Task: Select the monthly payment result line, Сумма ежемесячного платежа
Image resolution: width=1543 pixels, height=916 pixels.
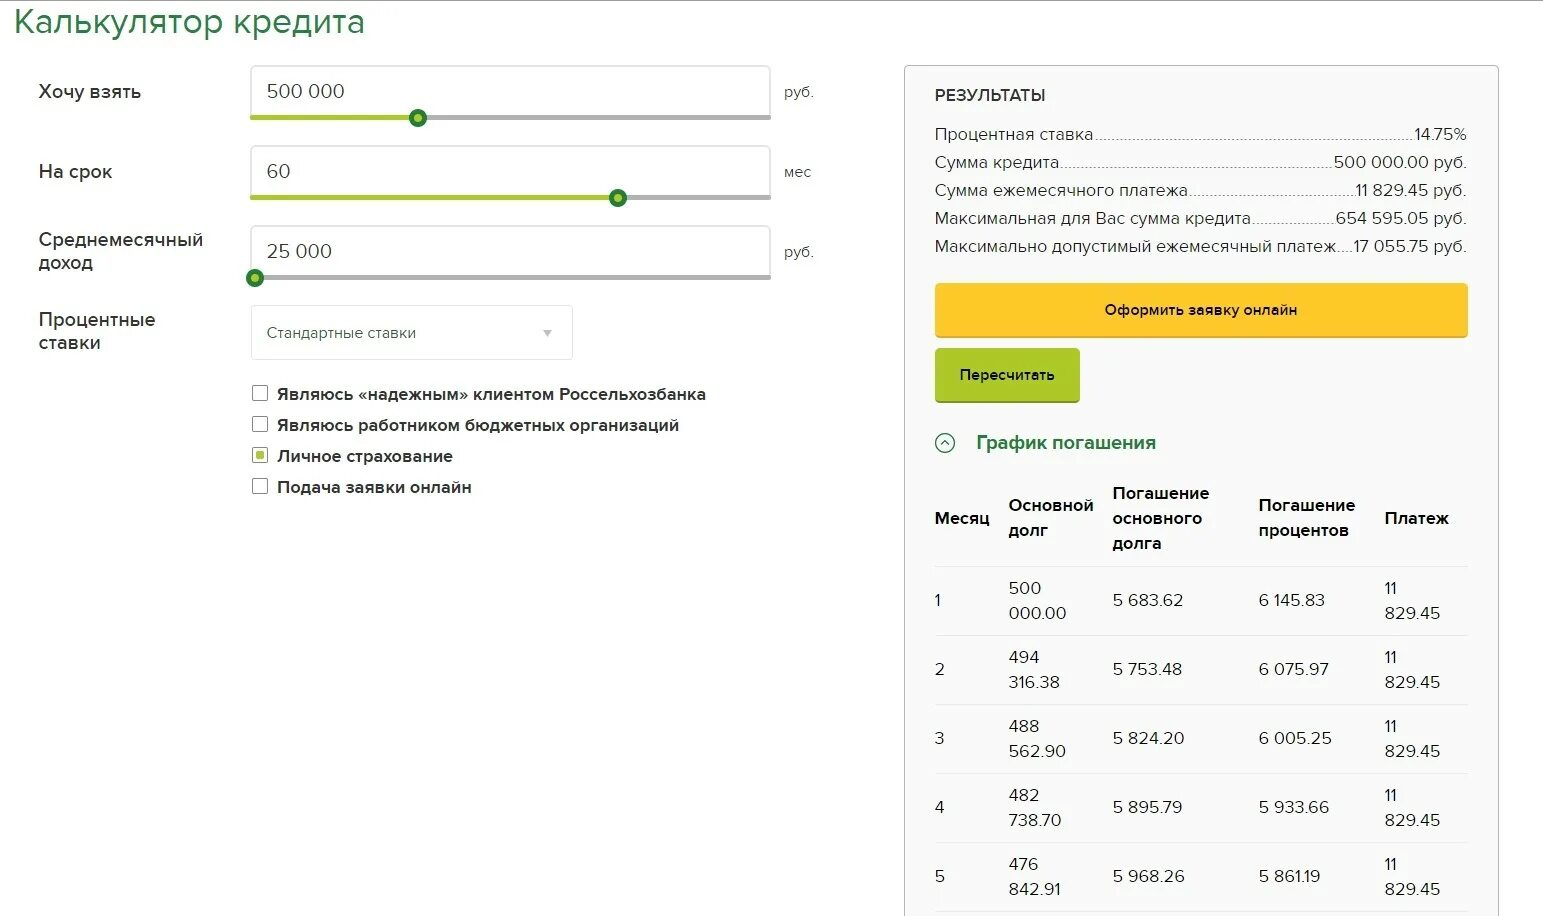Action: point(1200,190)
